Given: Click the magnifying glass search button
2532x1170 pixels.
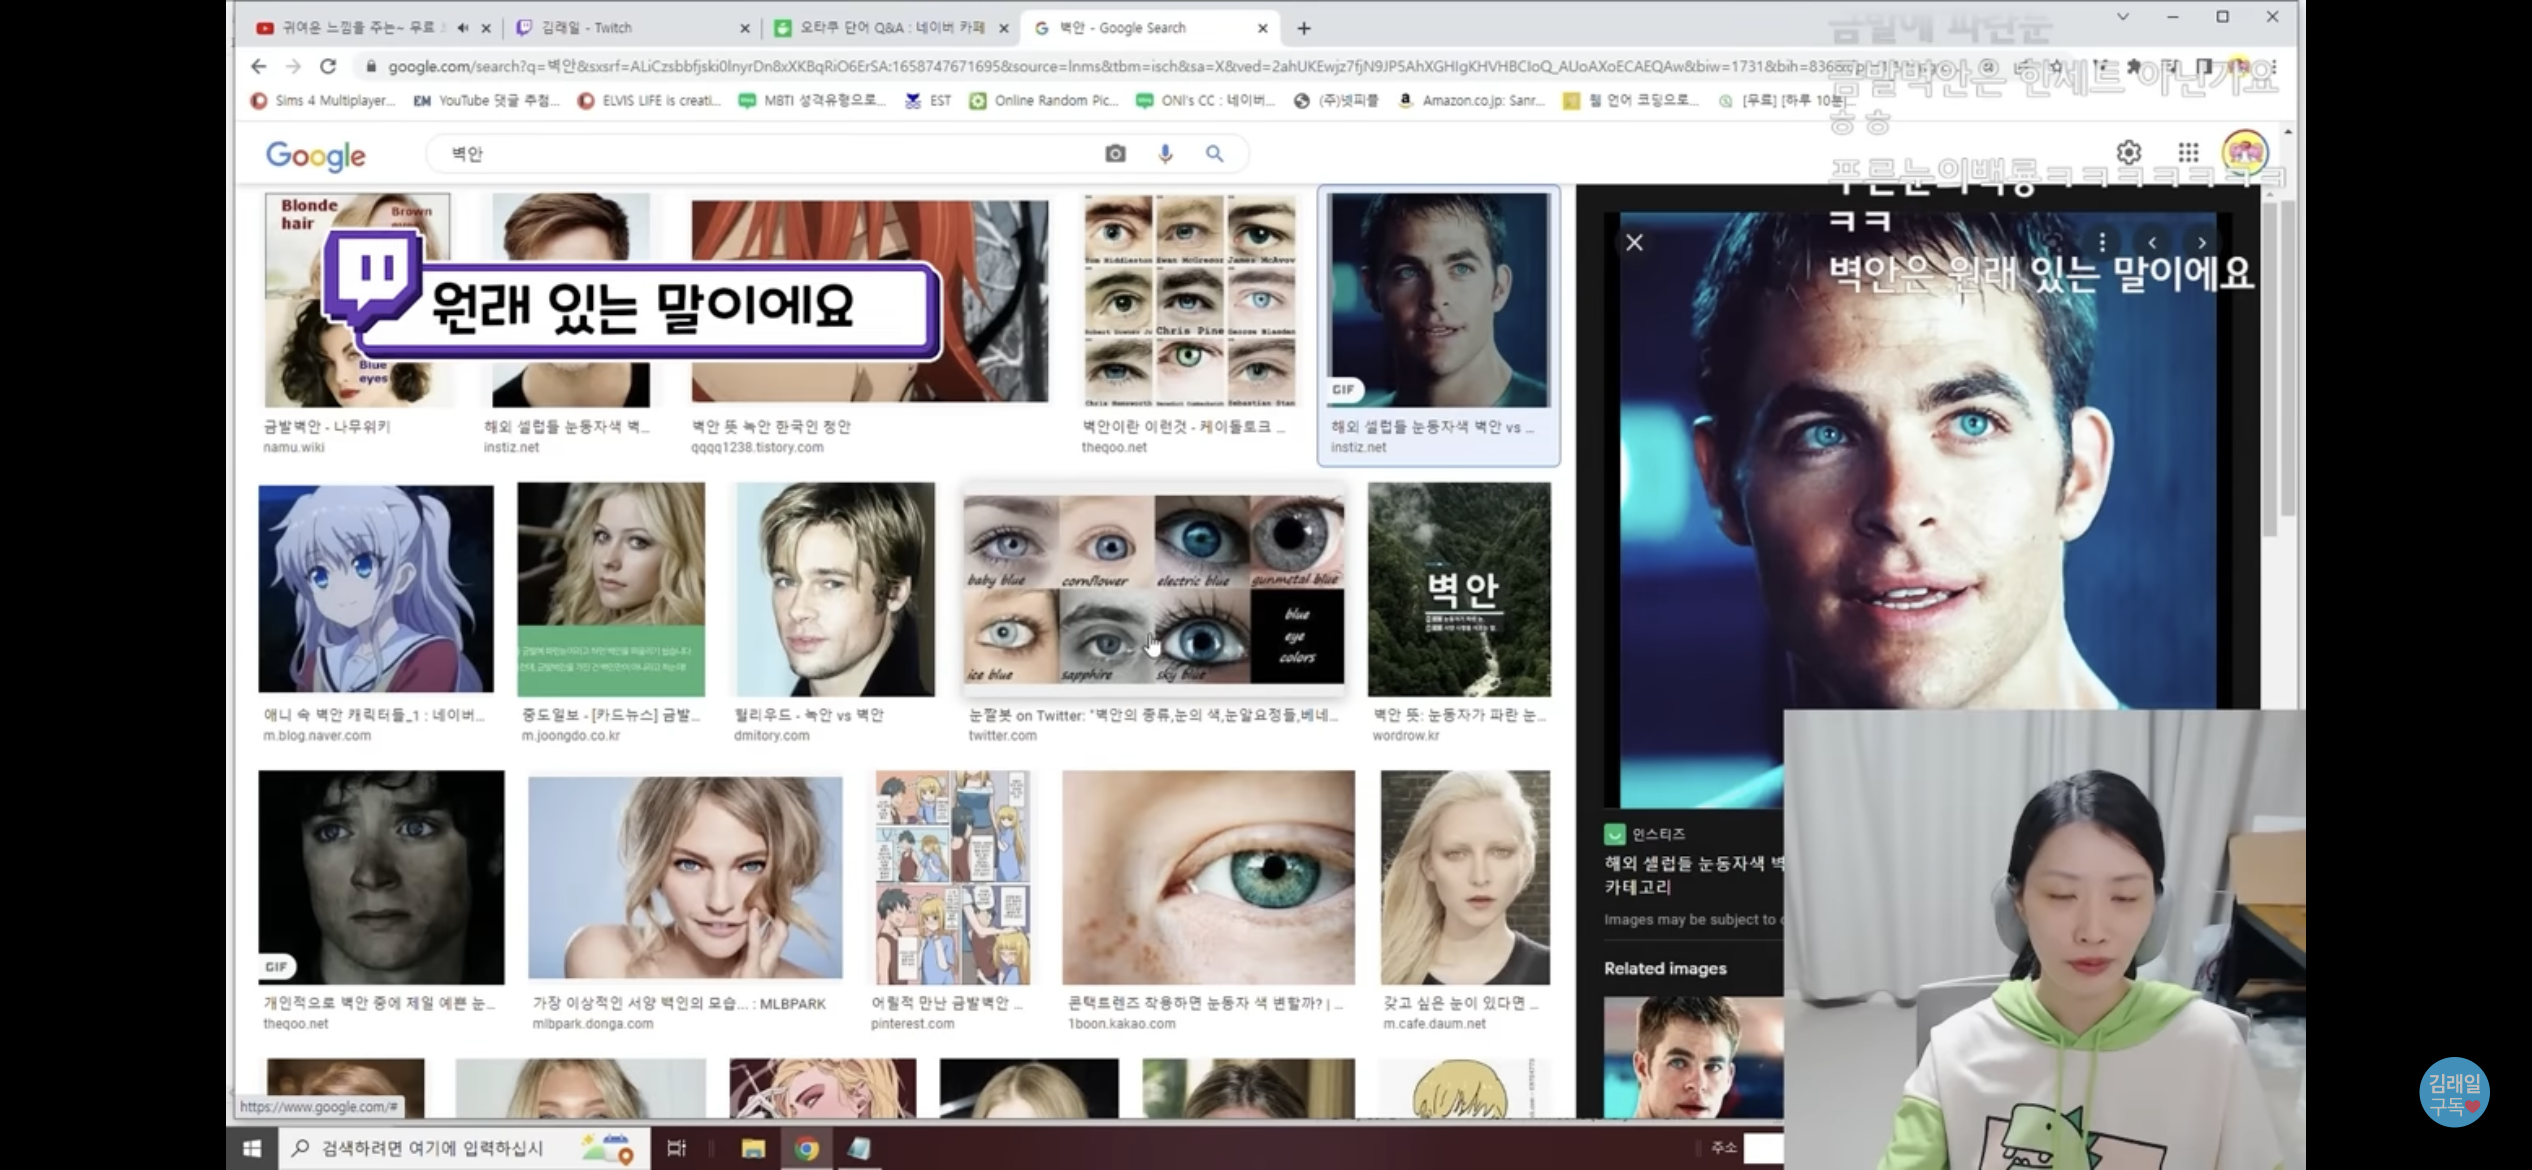Looking at the screenshot, I should 1214,154.
